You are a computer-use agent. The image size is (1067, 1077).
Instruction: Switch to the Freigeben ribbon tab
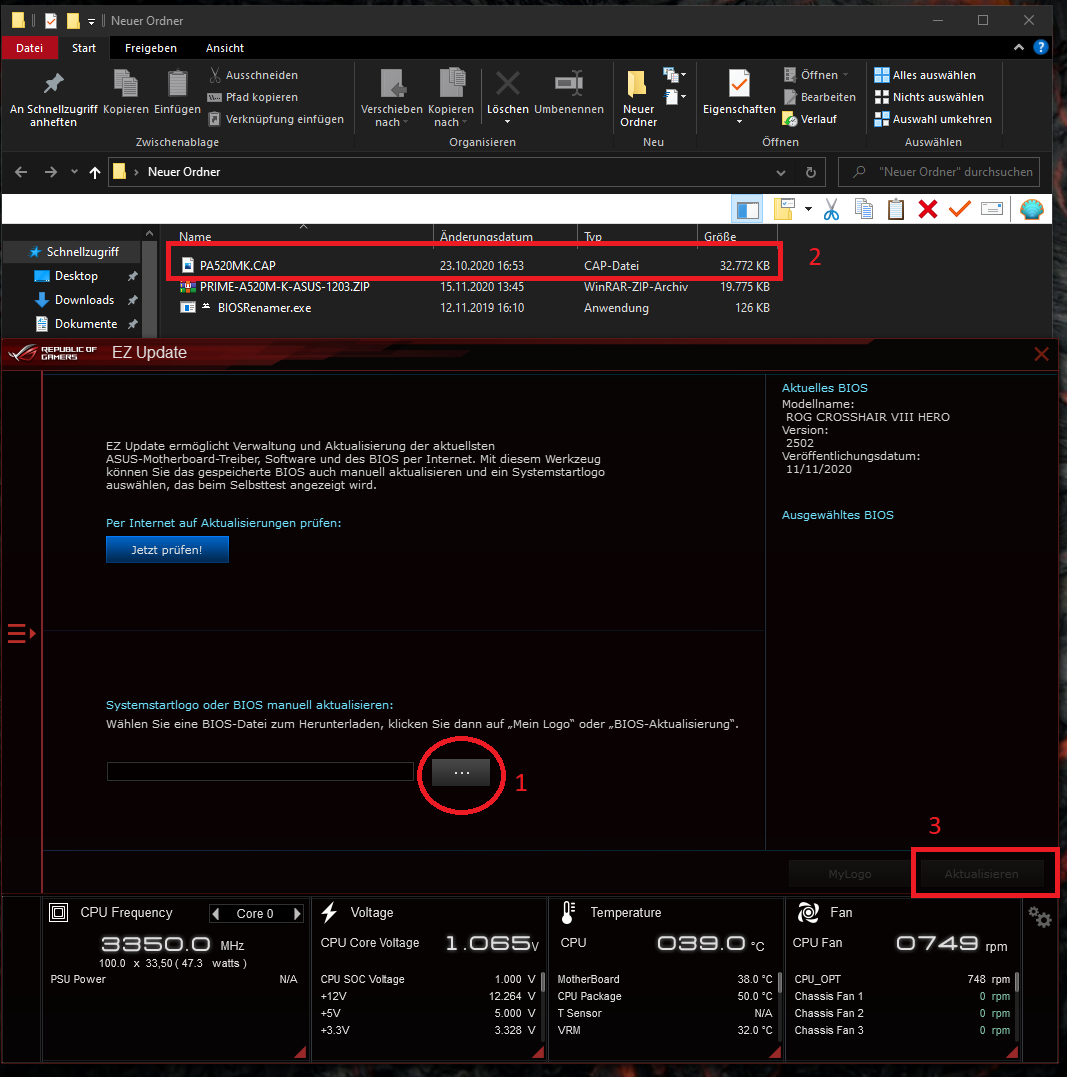(x=150, y=48)
